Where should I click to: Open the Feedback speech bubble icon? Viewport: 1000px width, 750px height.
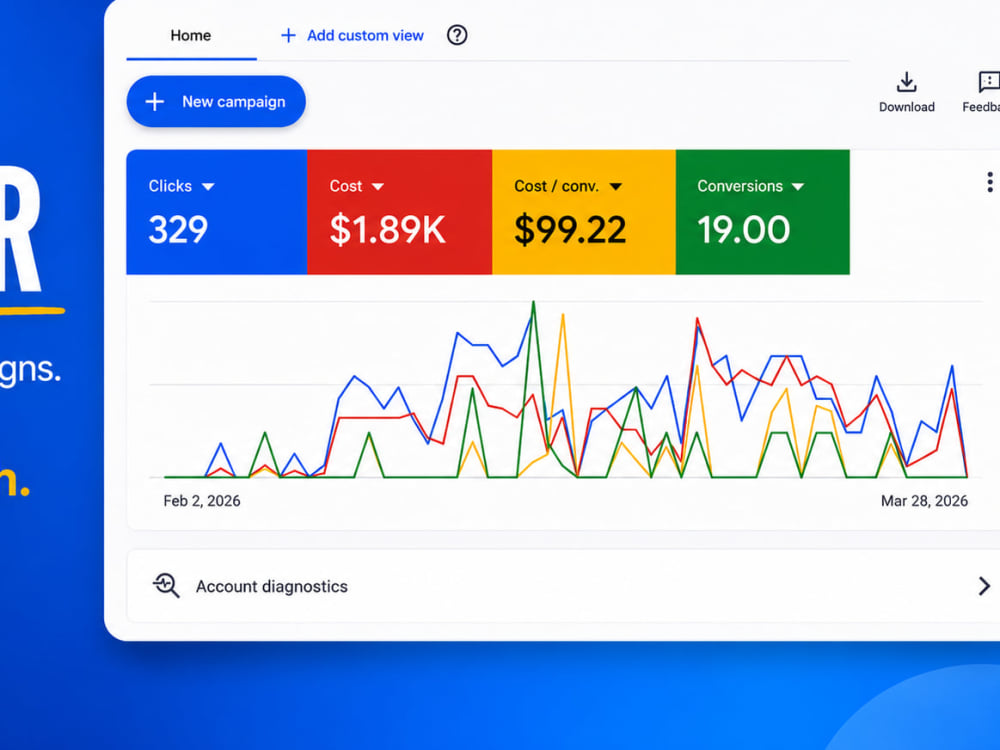click(989, 82)
